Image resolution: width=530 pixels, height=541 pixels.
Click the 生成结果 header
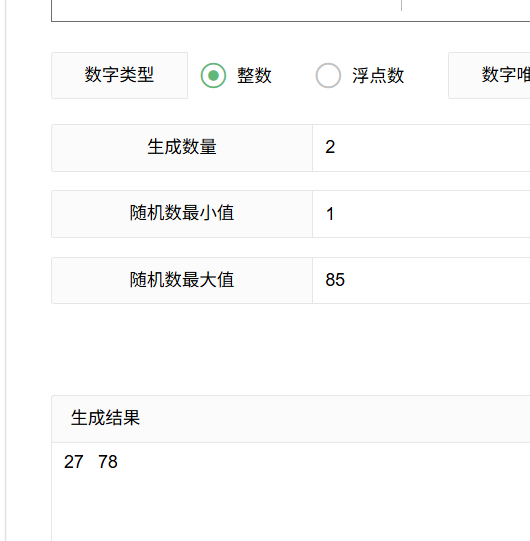click(x=291, y=419)
